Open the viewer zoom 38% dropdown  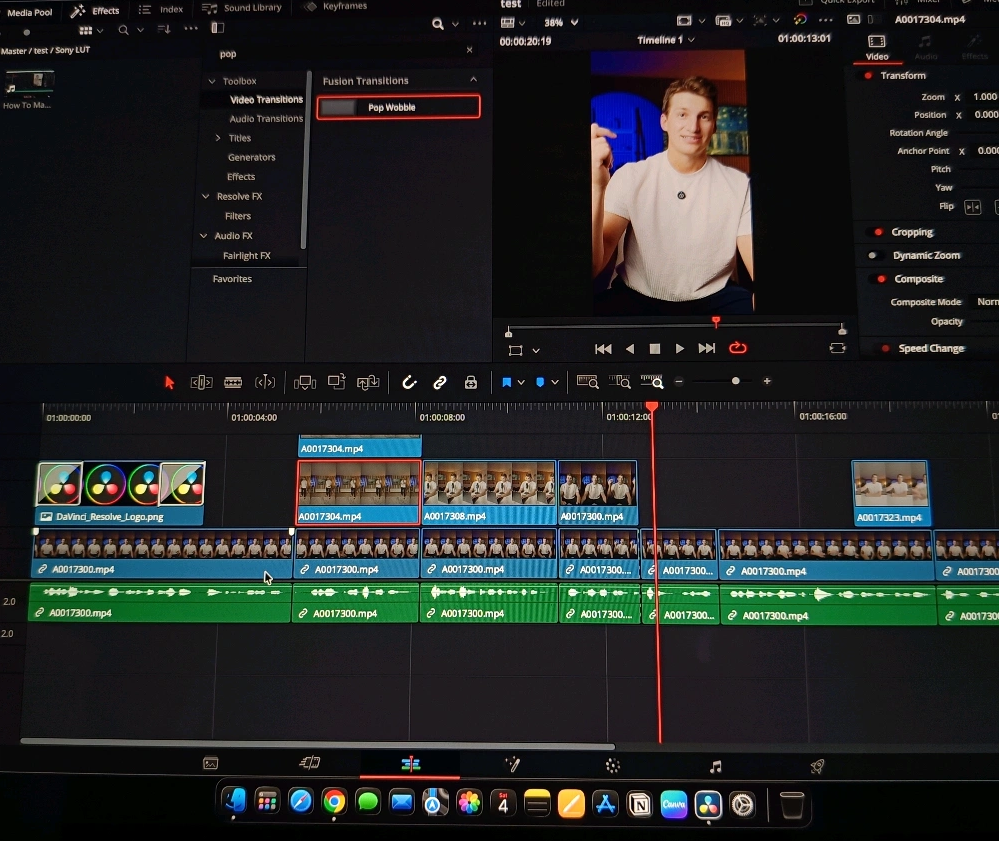point(561,22)
